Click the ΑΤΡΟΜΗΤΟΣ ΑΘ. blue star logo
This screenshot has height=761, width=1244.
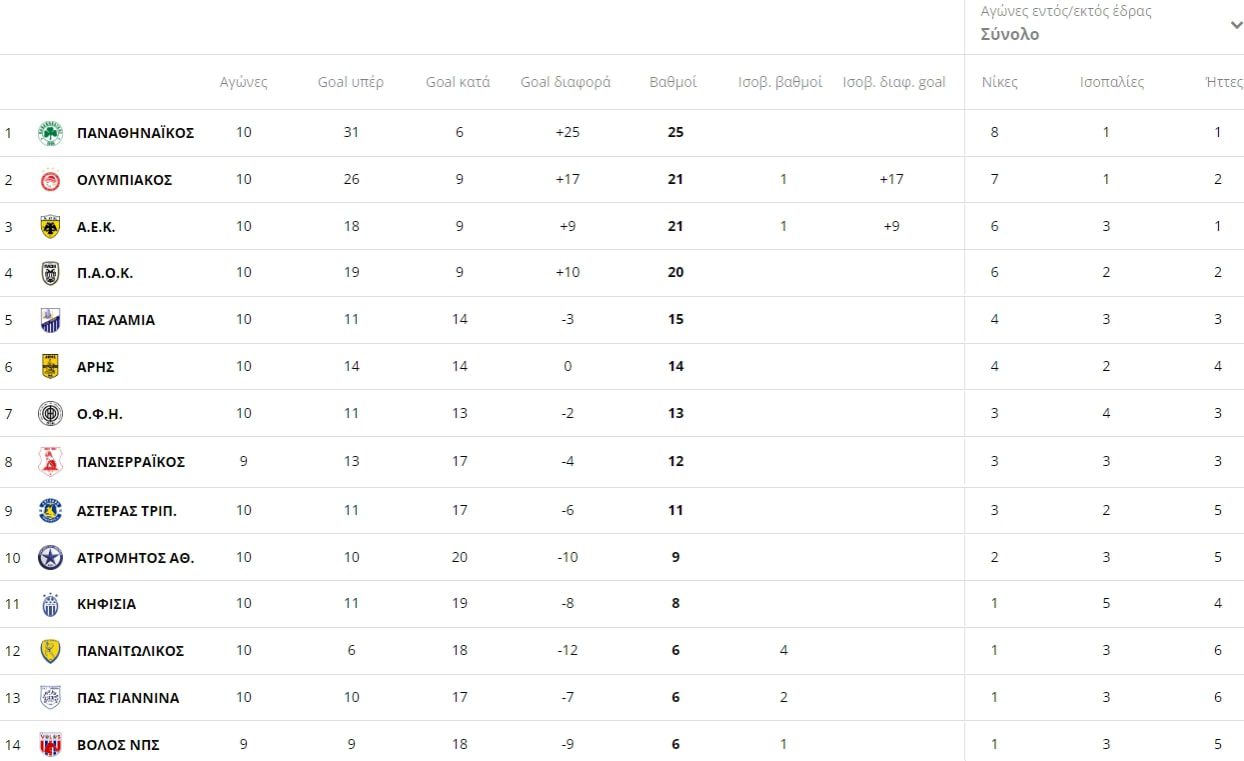[x=50, y=558]
